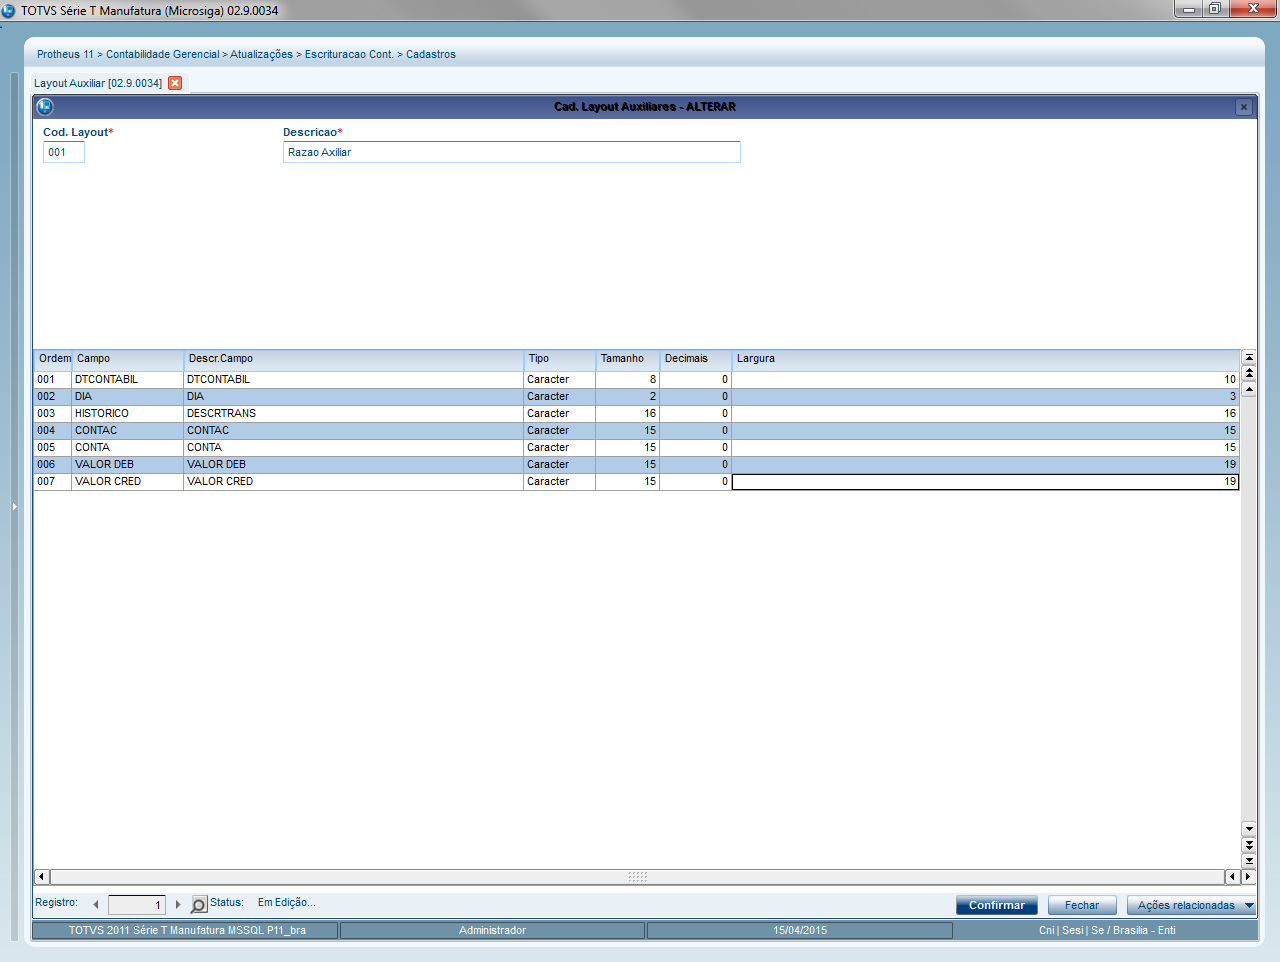Page up with double up-arrow button
The width and height of the screenshot is (1280, 962).
tap(1249, 373)
